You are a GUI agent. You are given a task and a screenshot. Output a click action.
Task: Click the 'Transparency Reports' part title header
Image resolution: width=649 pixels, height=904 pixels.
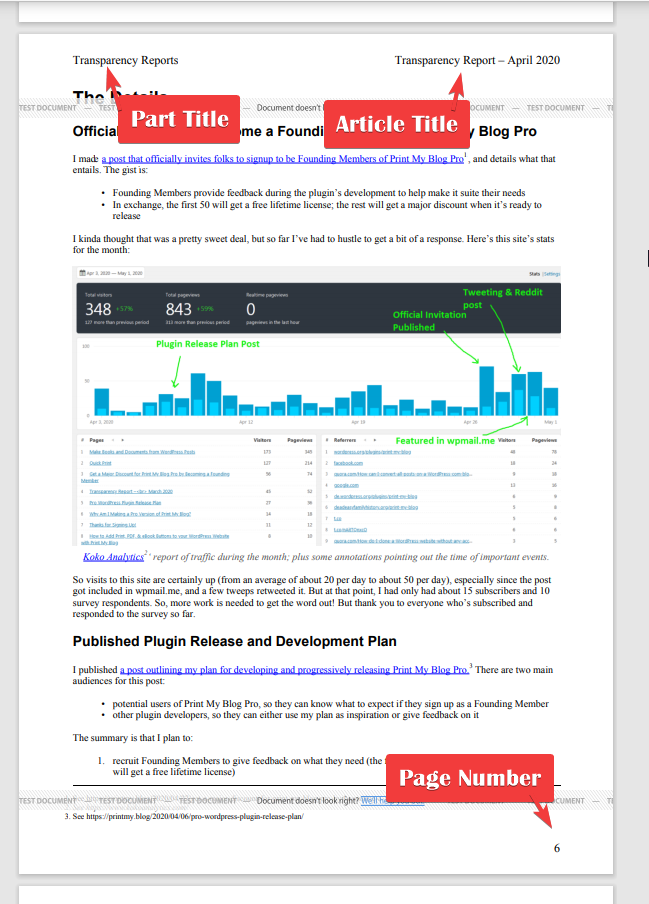tap(126, 61)
